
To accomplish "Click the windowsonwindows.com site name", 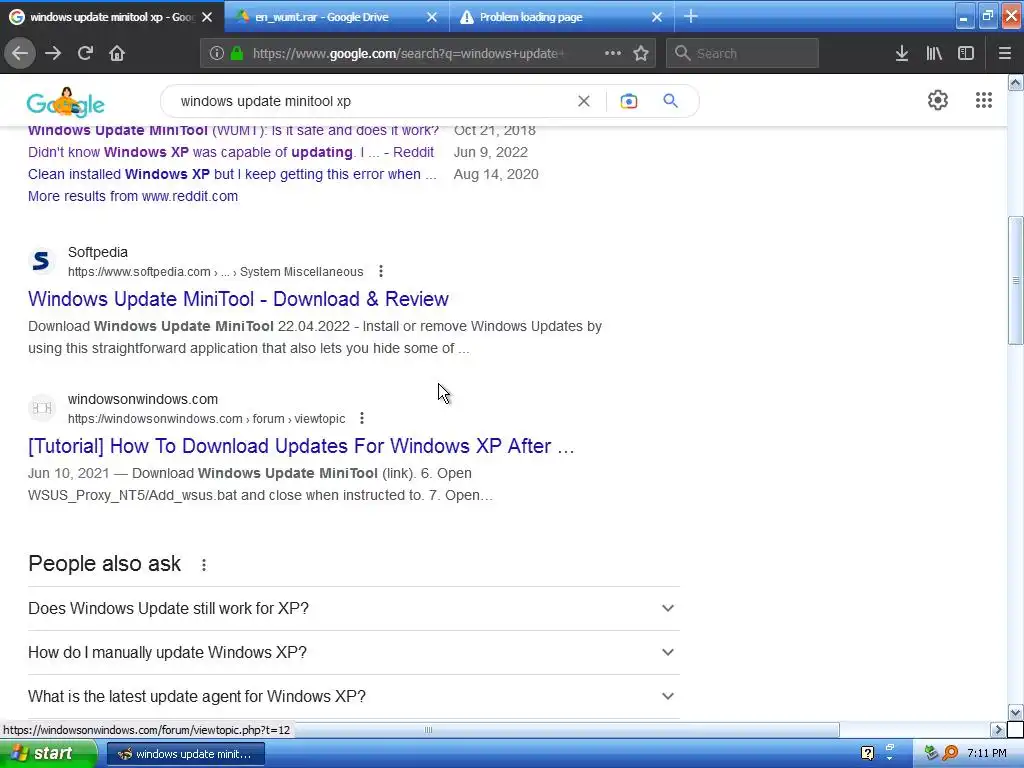I will click(143, 399).
